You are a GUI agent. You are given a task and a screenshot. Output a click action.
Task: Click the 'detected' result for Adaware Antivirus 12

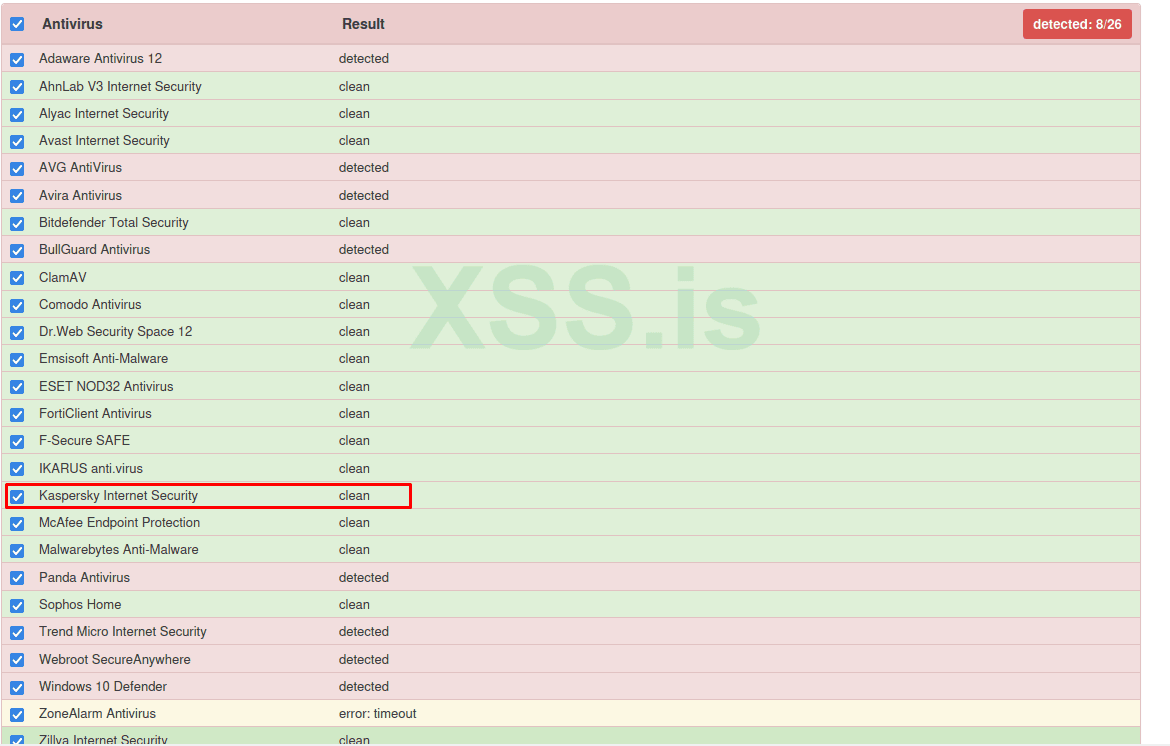click(364, 58)
